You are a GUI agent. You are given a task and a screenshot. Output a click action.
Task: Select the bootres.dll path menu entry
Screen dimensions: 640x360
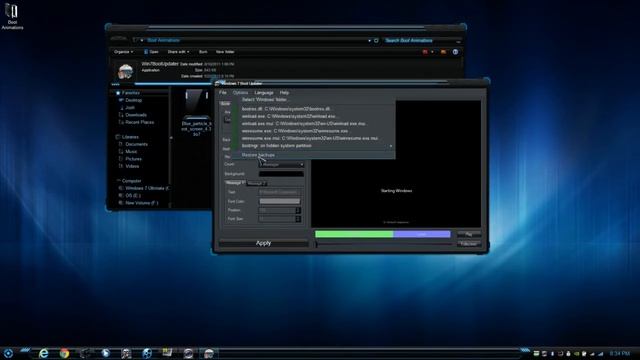tap(313, 109)
